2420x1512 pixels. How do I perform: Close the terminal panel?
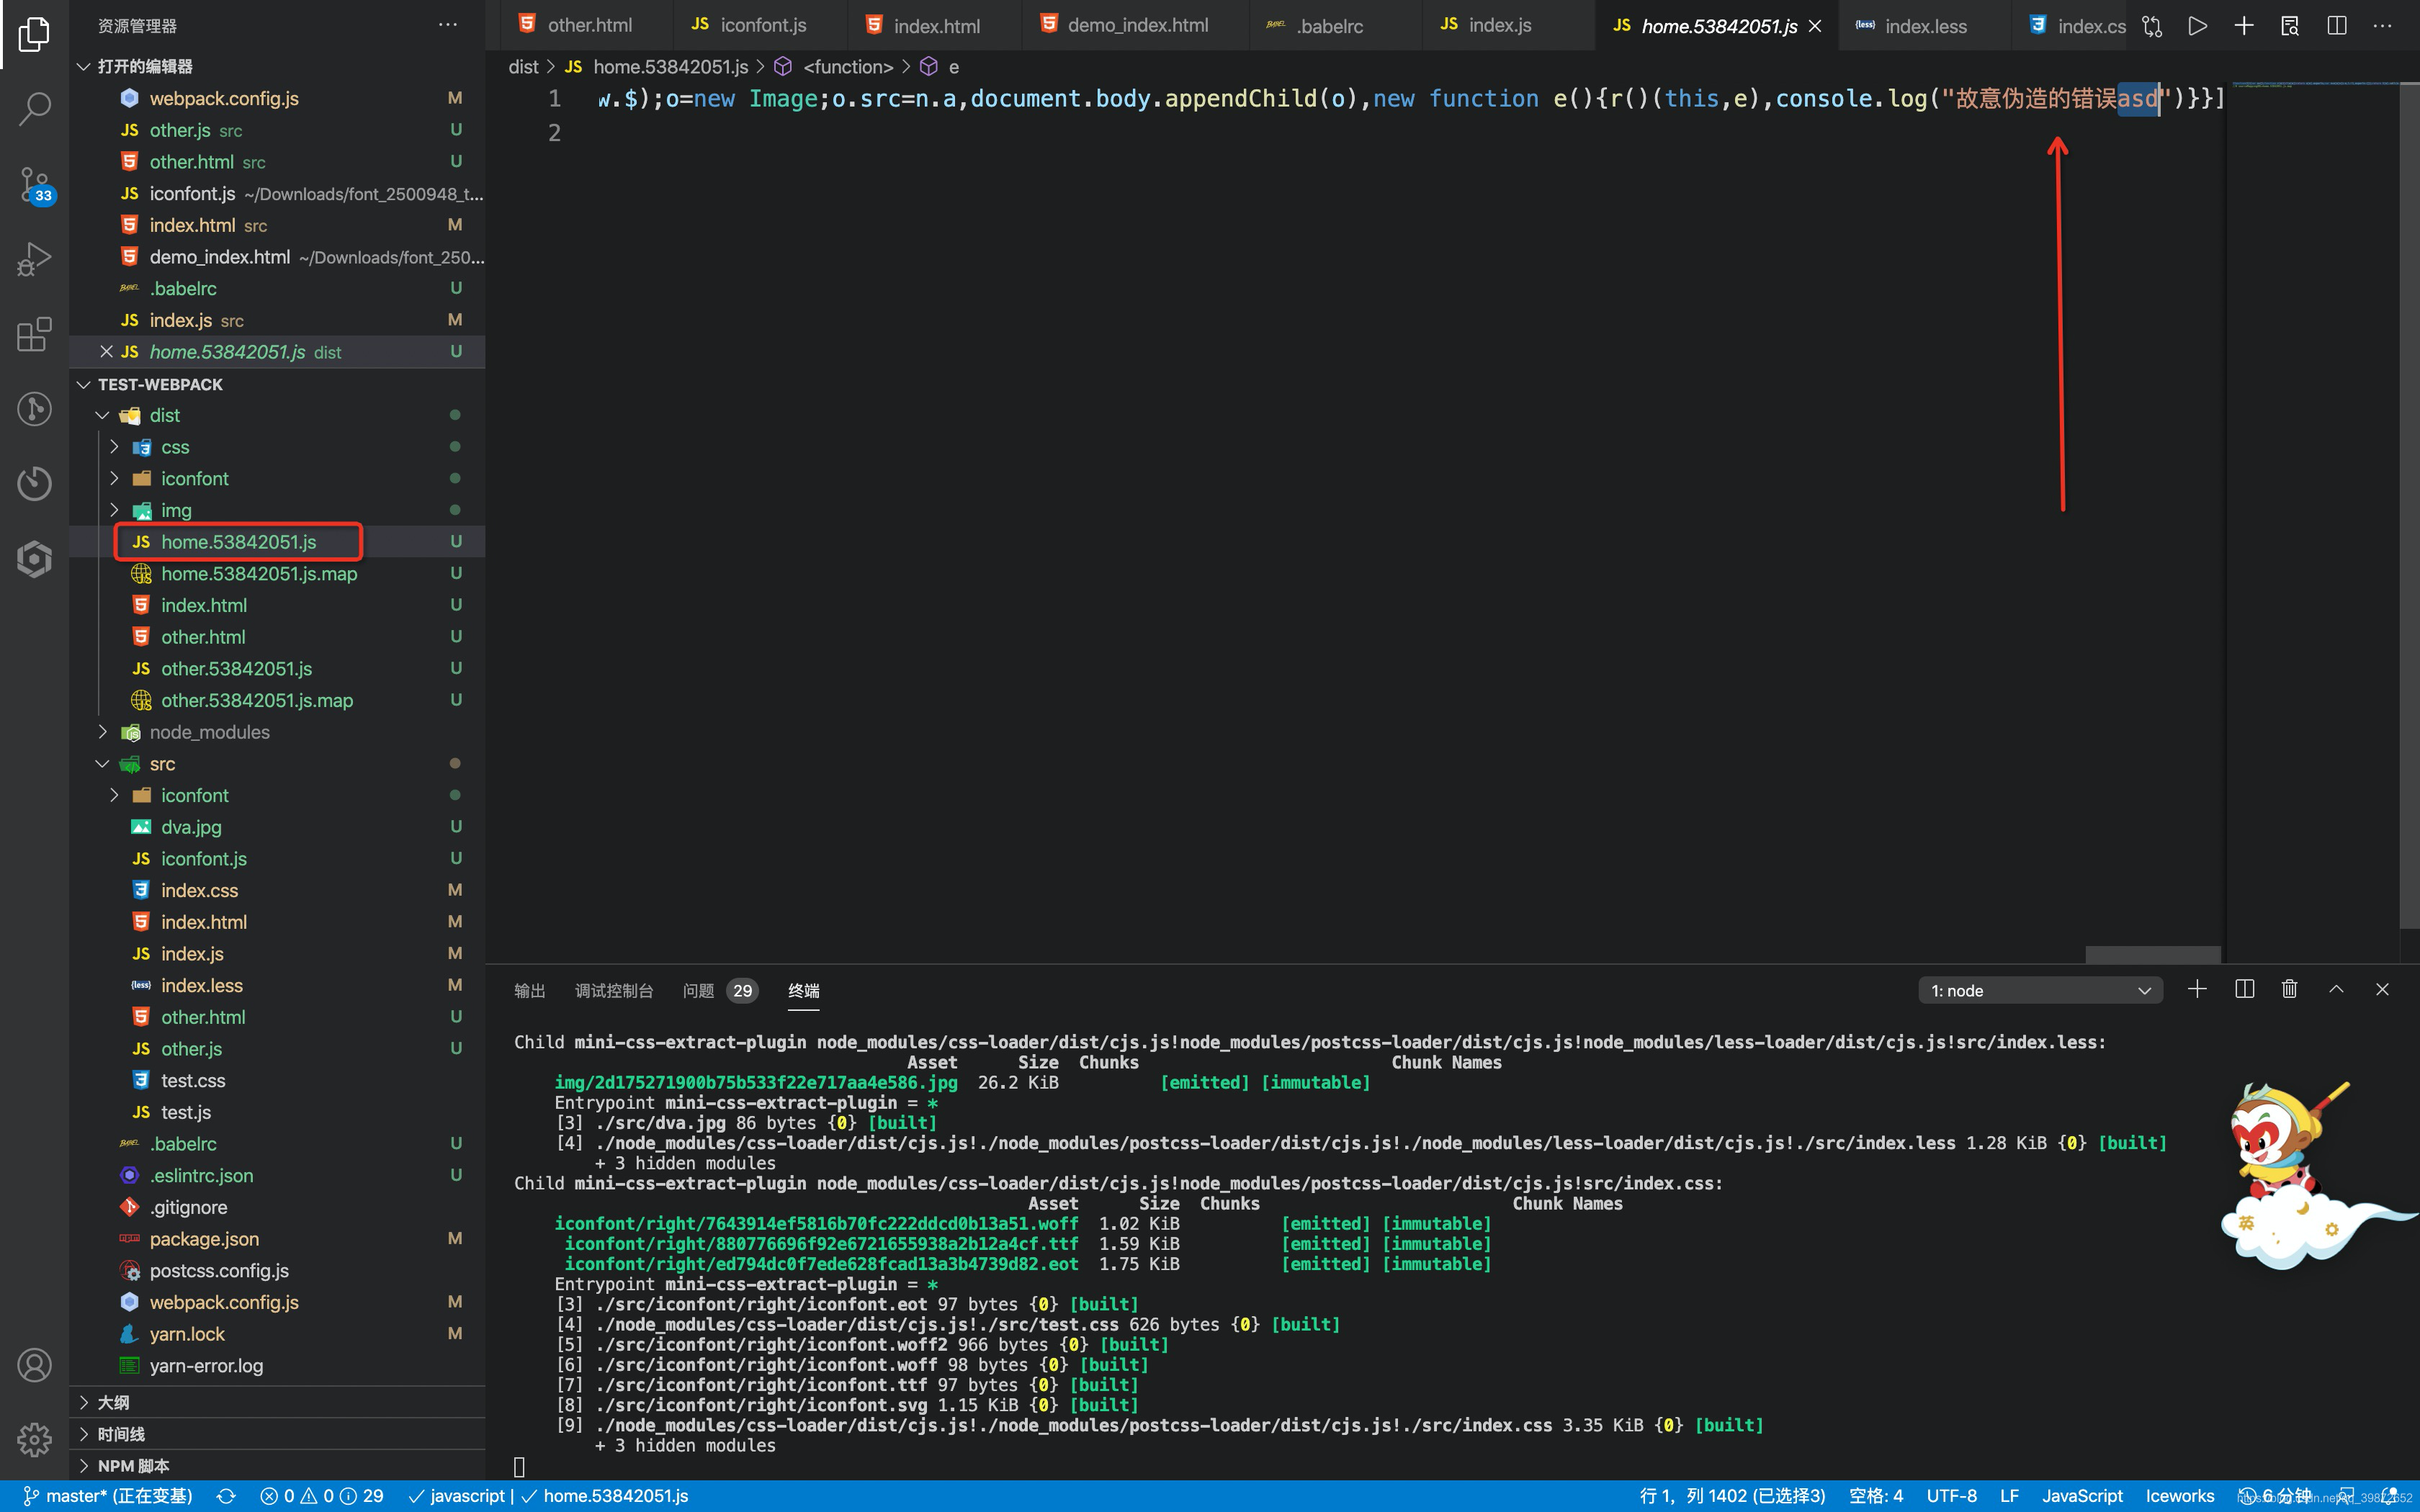(x=2382, y=989)
